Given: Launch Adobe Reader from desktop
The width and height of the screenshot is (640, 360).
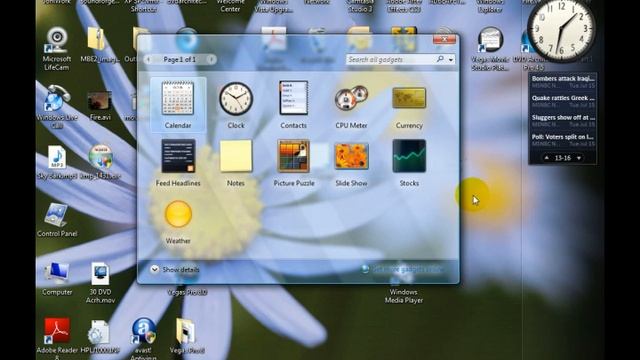Looking at the screenshot, I should pos(57,338).
